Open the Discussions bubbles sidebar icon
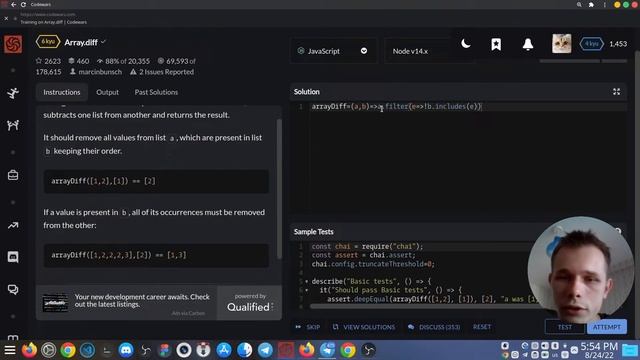The width and height of the screenshot is (640, 360). (13, 289)
